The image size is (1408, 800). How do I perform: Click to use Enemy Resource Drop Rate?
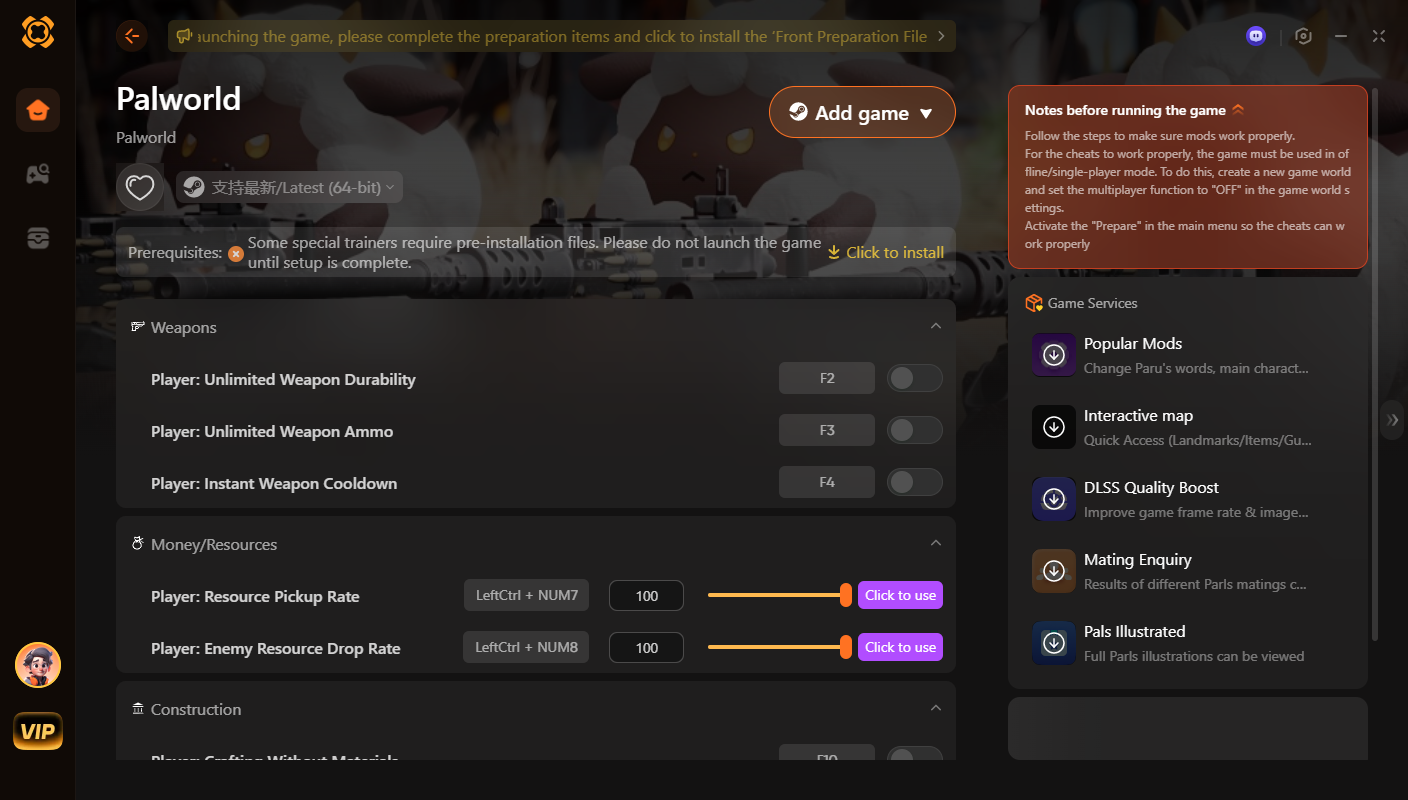(900, 647)
